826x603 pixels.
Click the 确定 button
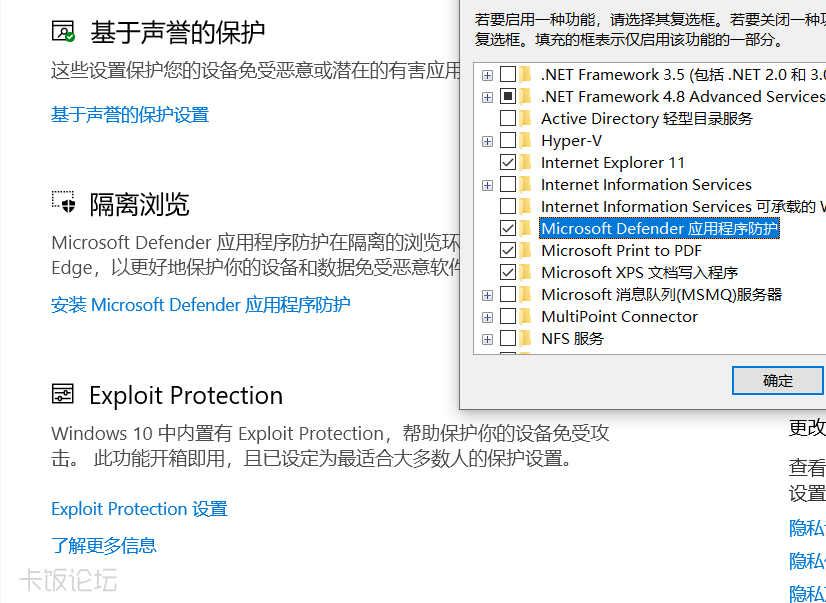(x=777, y=380)
